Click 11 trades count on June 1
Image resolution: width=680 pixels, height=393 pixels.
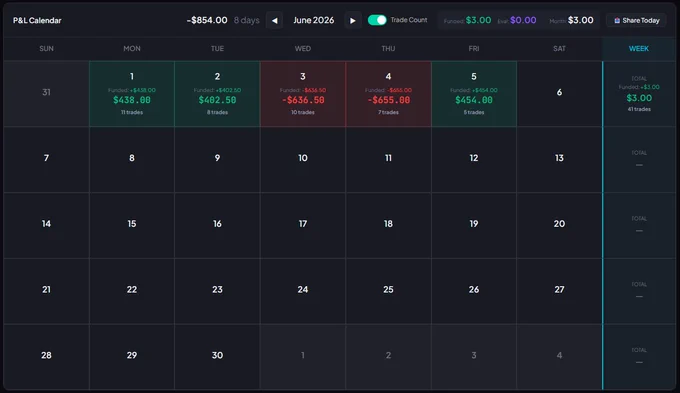(132, 112)
